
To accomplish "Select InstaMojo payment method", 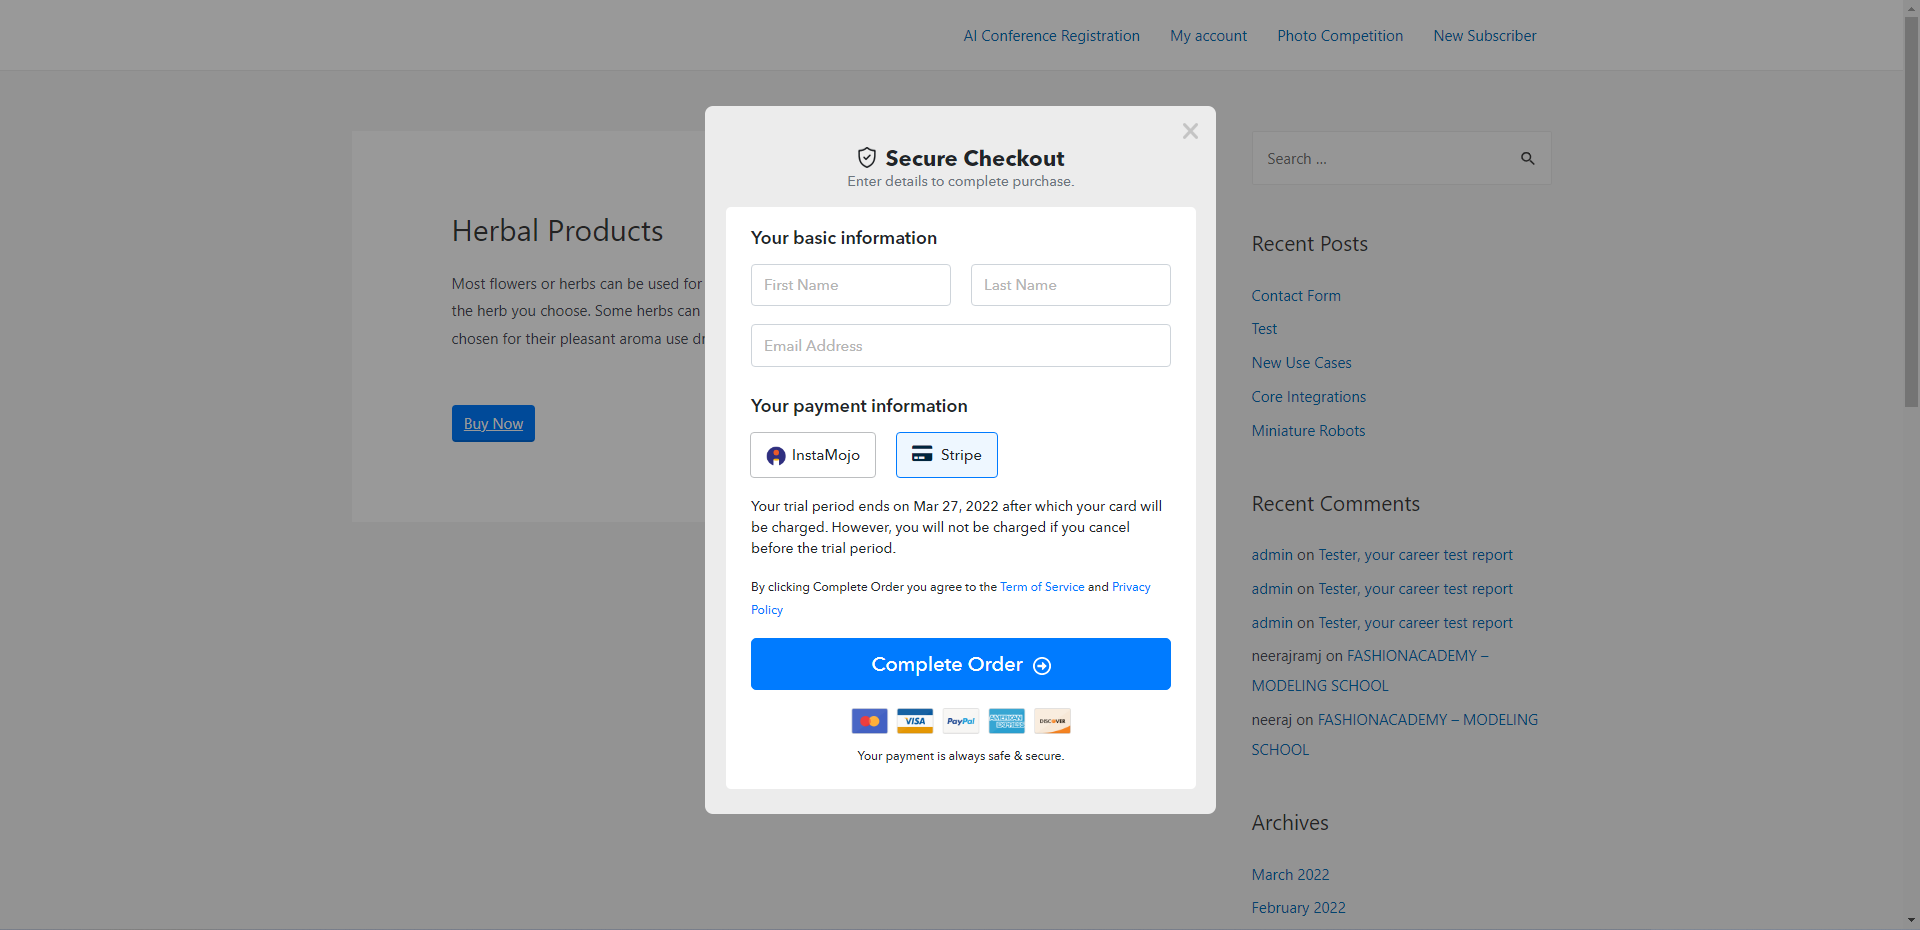I will coord(813,455).
